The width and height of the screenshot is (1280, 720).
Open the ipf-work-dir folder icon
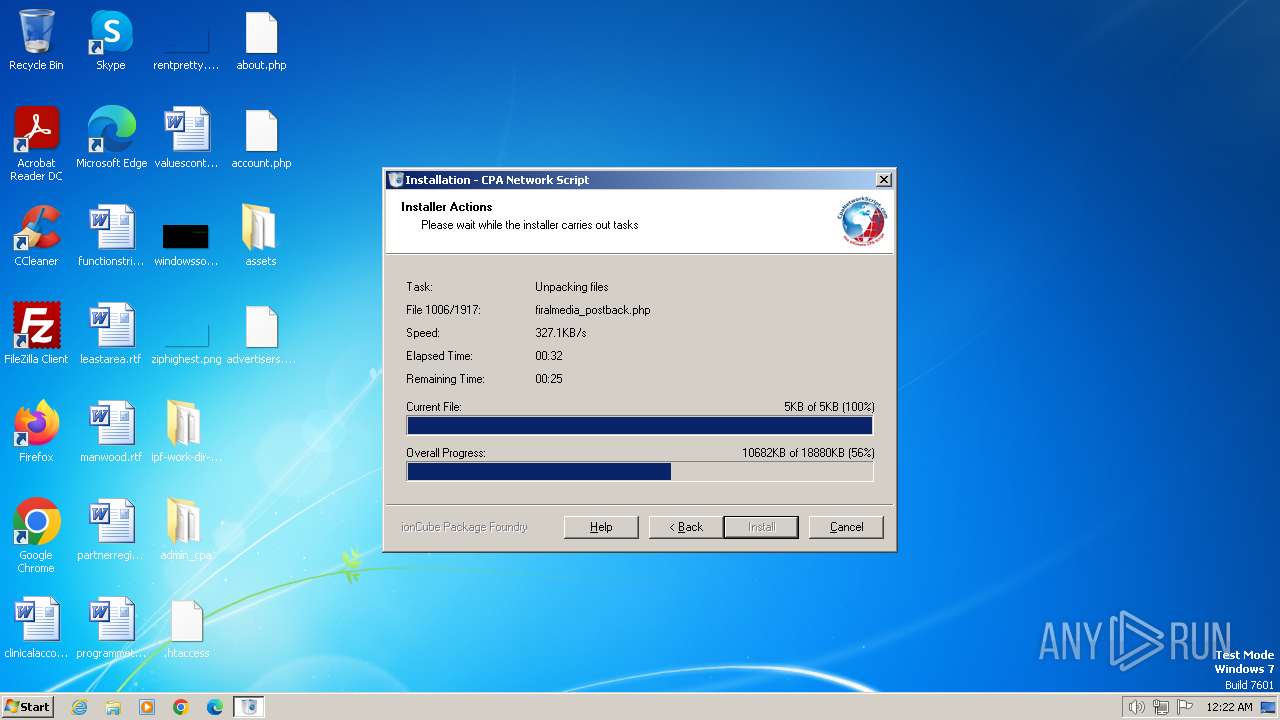[186, 432]
